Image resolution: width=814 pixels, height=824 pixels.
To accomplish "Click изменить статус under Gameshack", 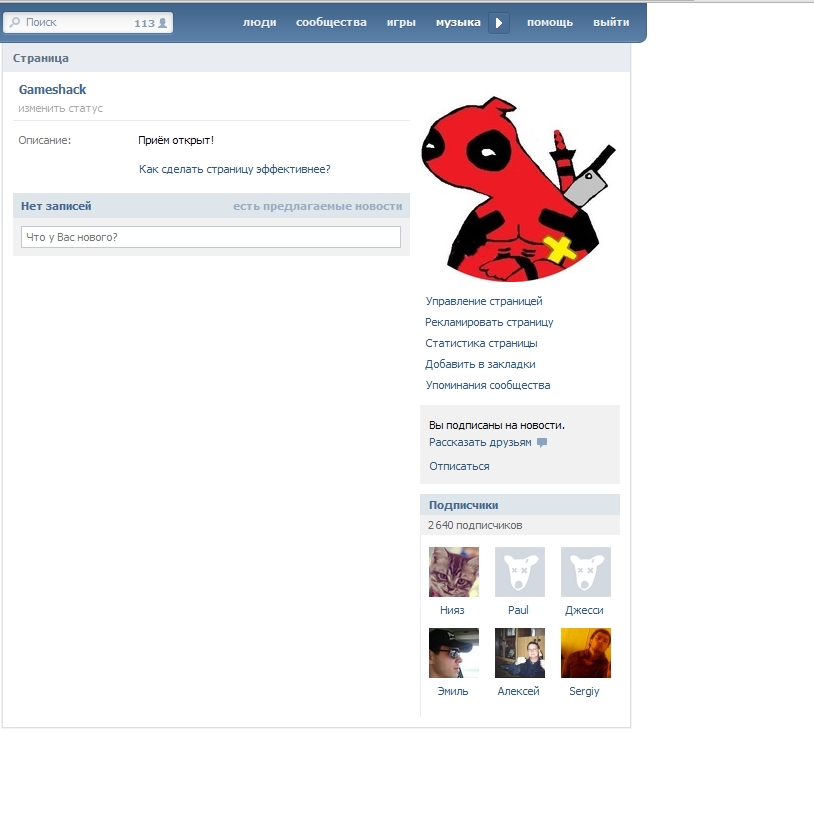I will click(60, 108).
